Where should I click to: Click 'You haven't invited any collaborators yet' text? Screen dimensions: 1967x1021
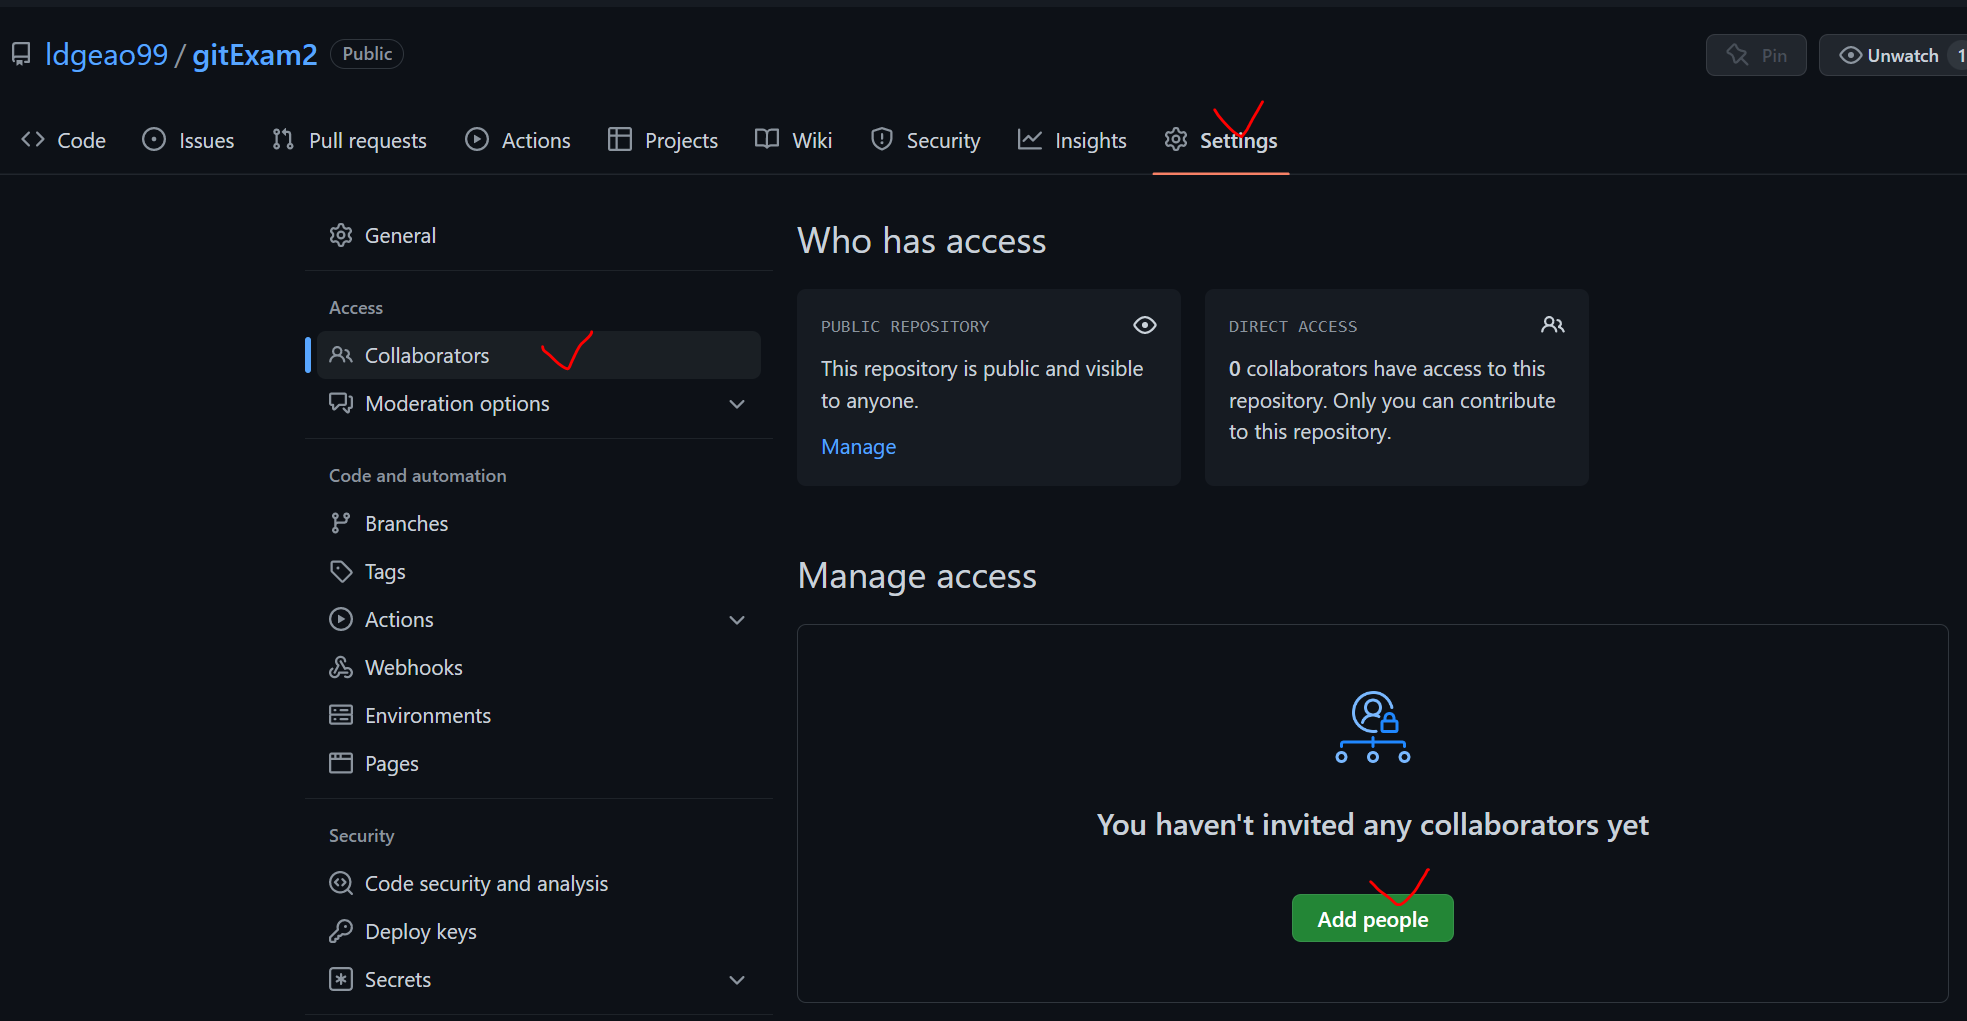pyautogui.click(x=1372, y=825)
